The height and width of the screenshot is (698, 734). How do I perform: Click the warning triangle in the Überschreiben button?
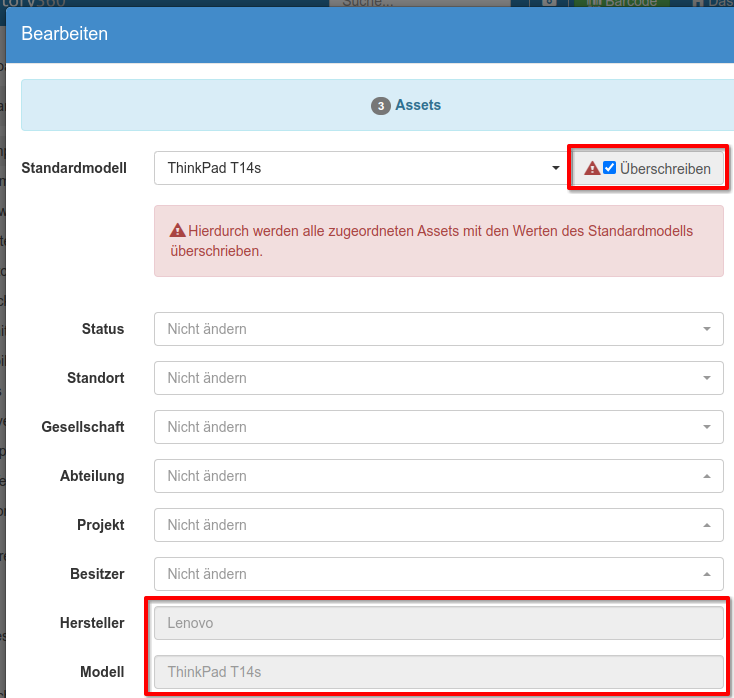click(x=592, y=169)
